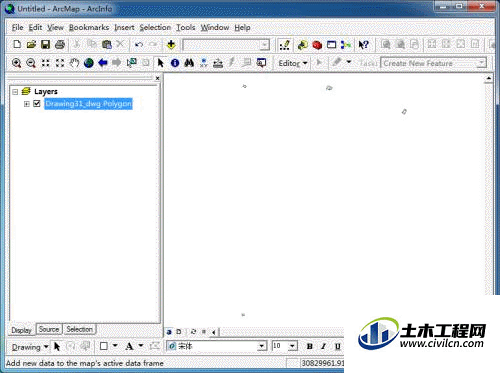500x373 pixels.
Task: Switch to the Display tab
Action: coord(21,330)
